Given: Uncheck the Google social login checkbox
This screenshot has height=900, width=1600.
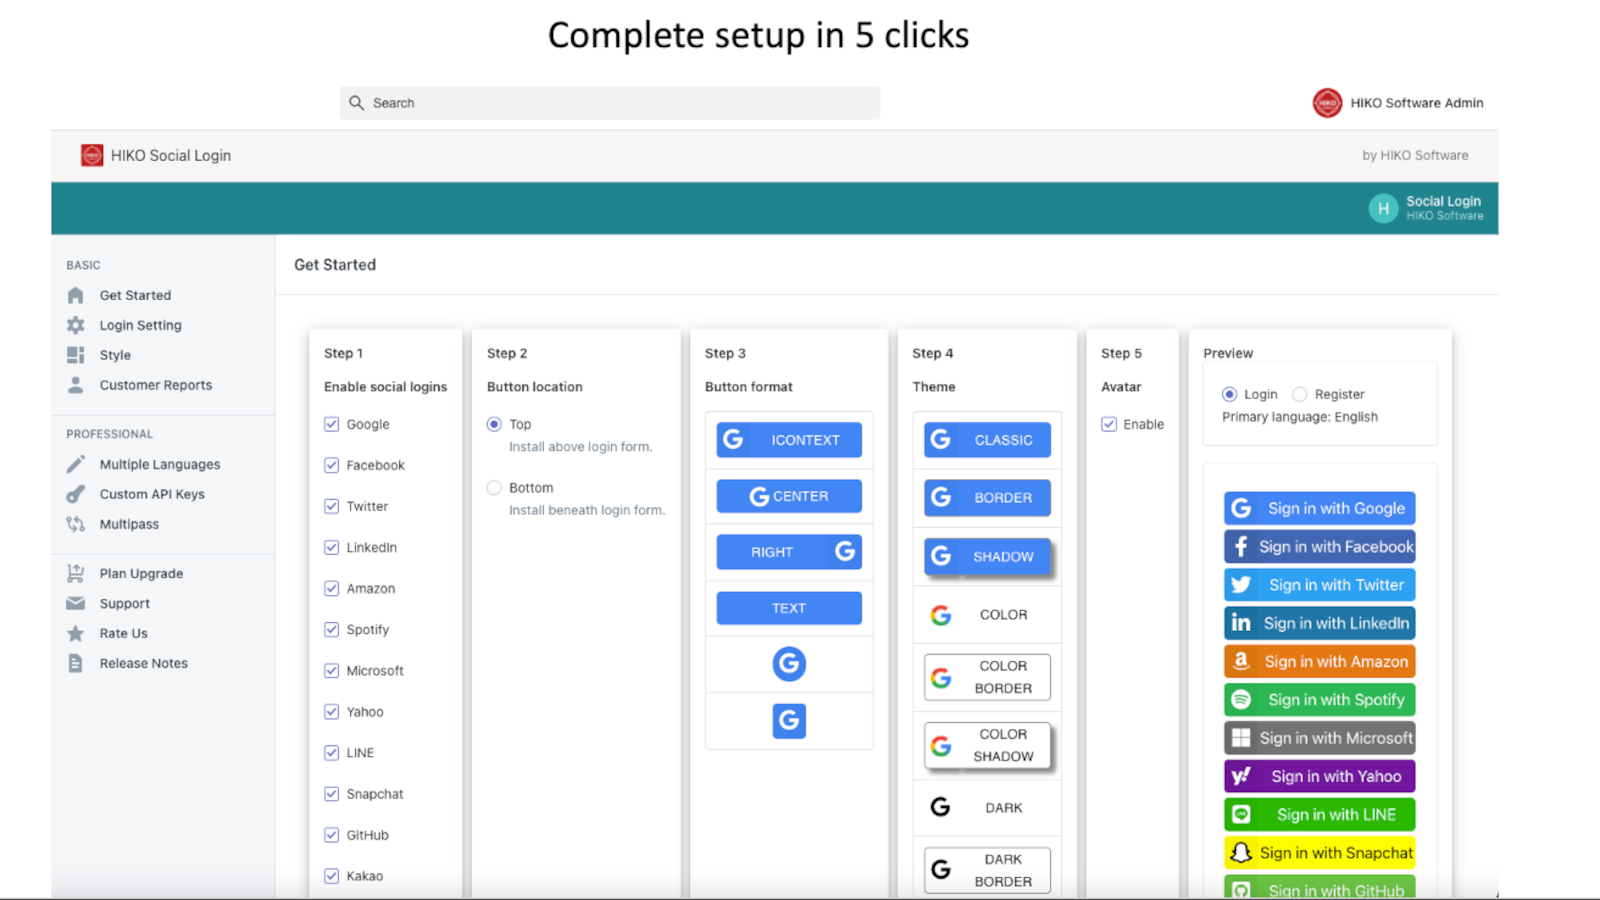Looking at the screenshot, I should point(331,424).
